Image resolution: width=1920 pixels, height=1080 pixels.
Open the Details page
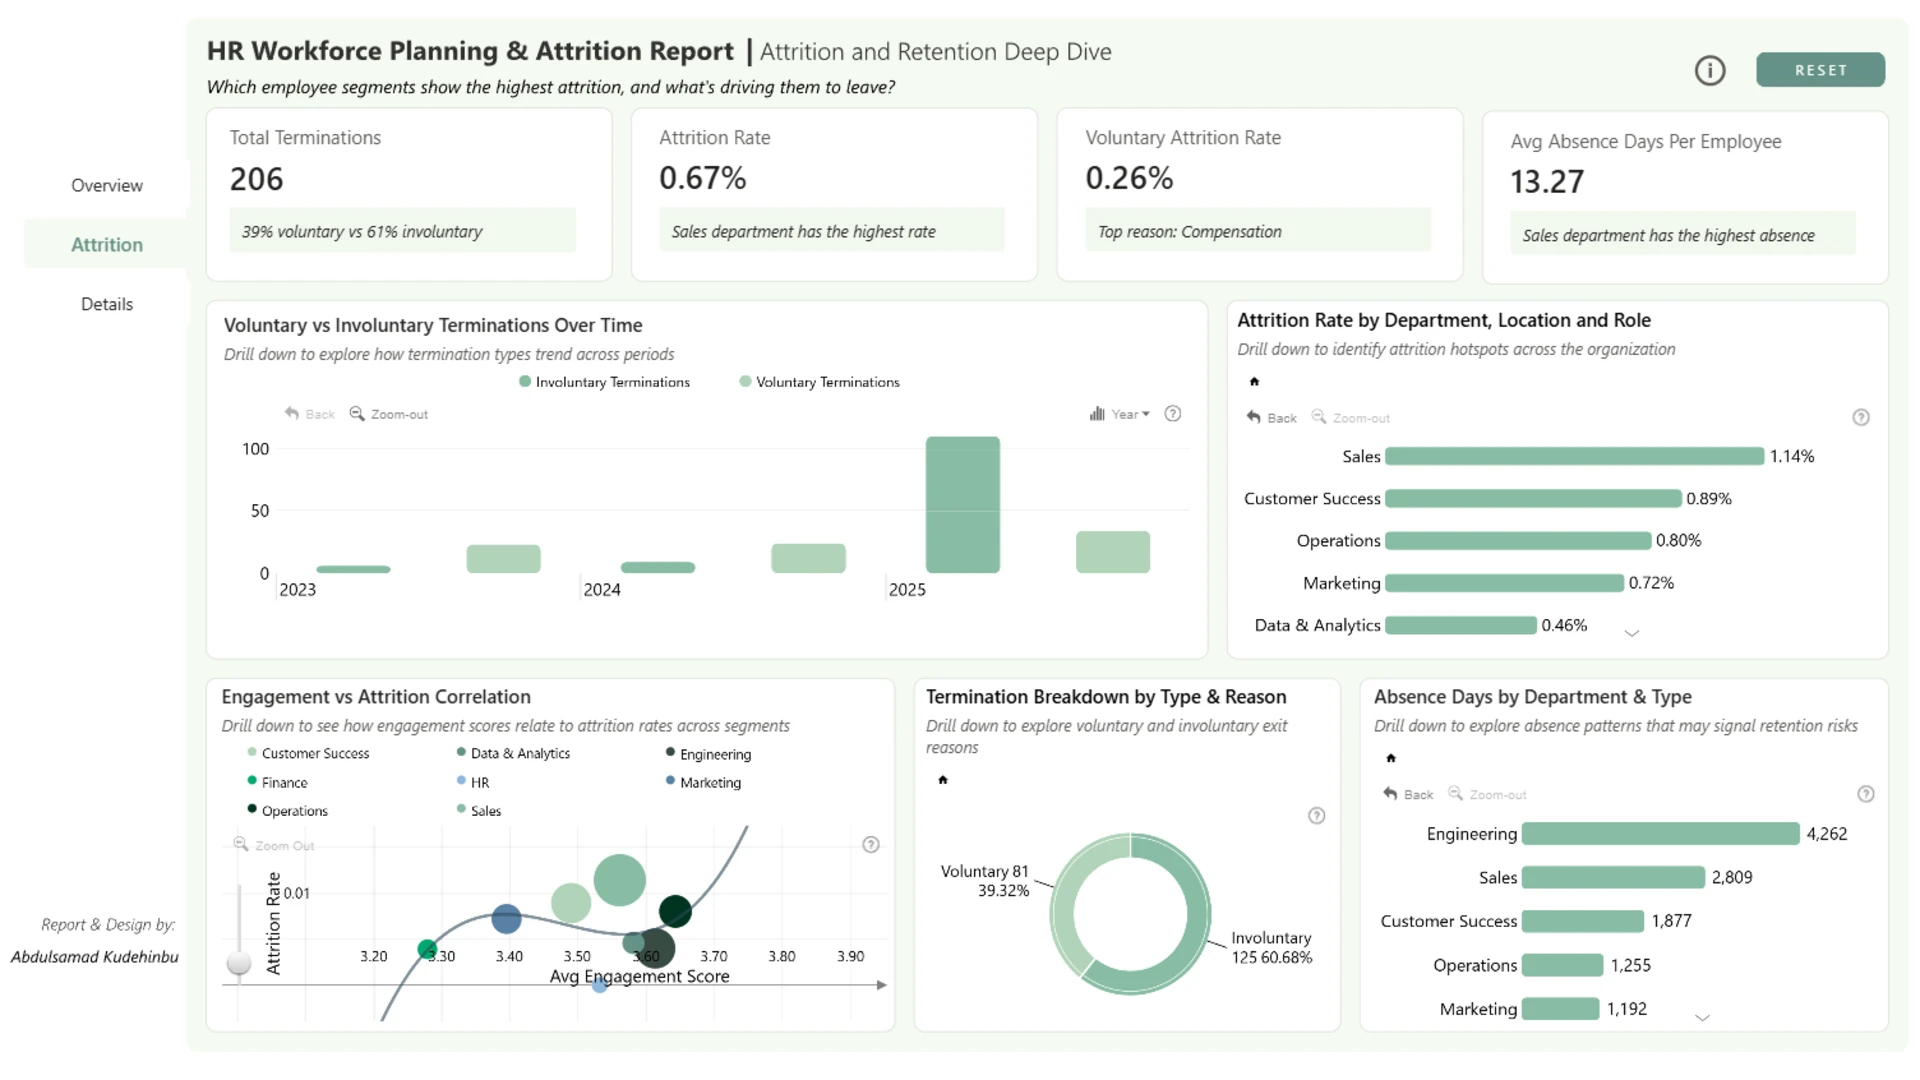point(107,304)
